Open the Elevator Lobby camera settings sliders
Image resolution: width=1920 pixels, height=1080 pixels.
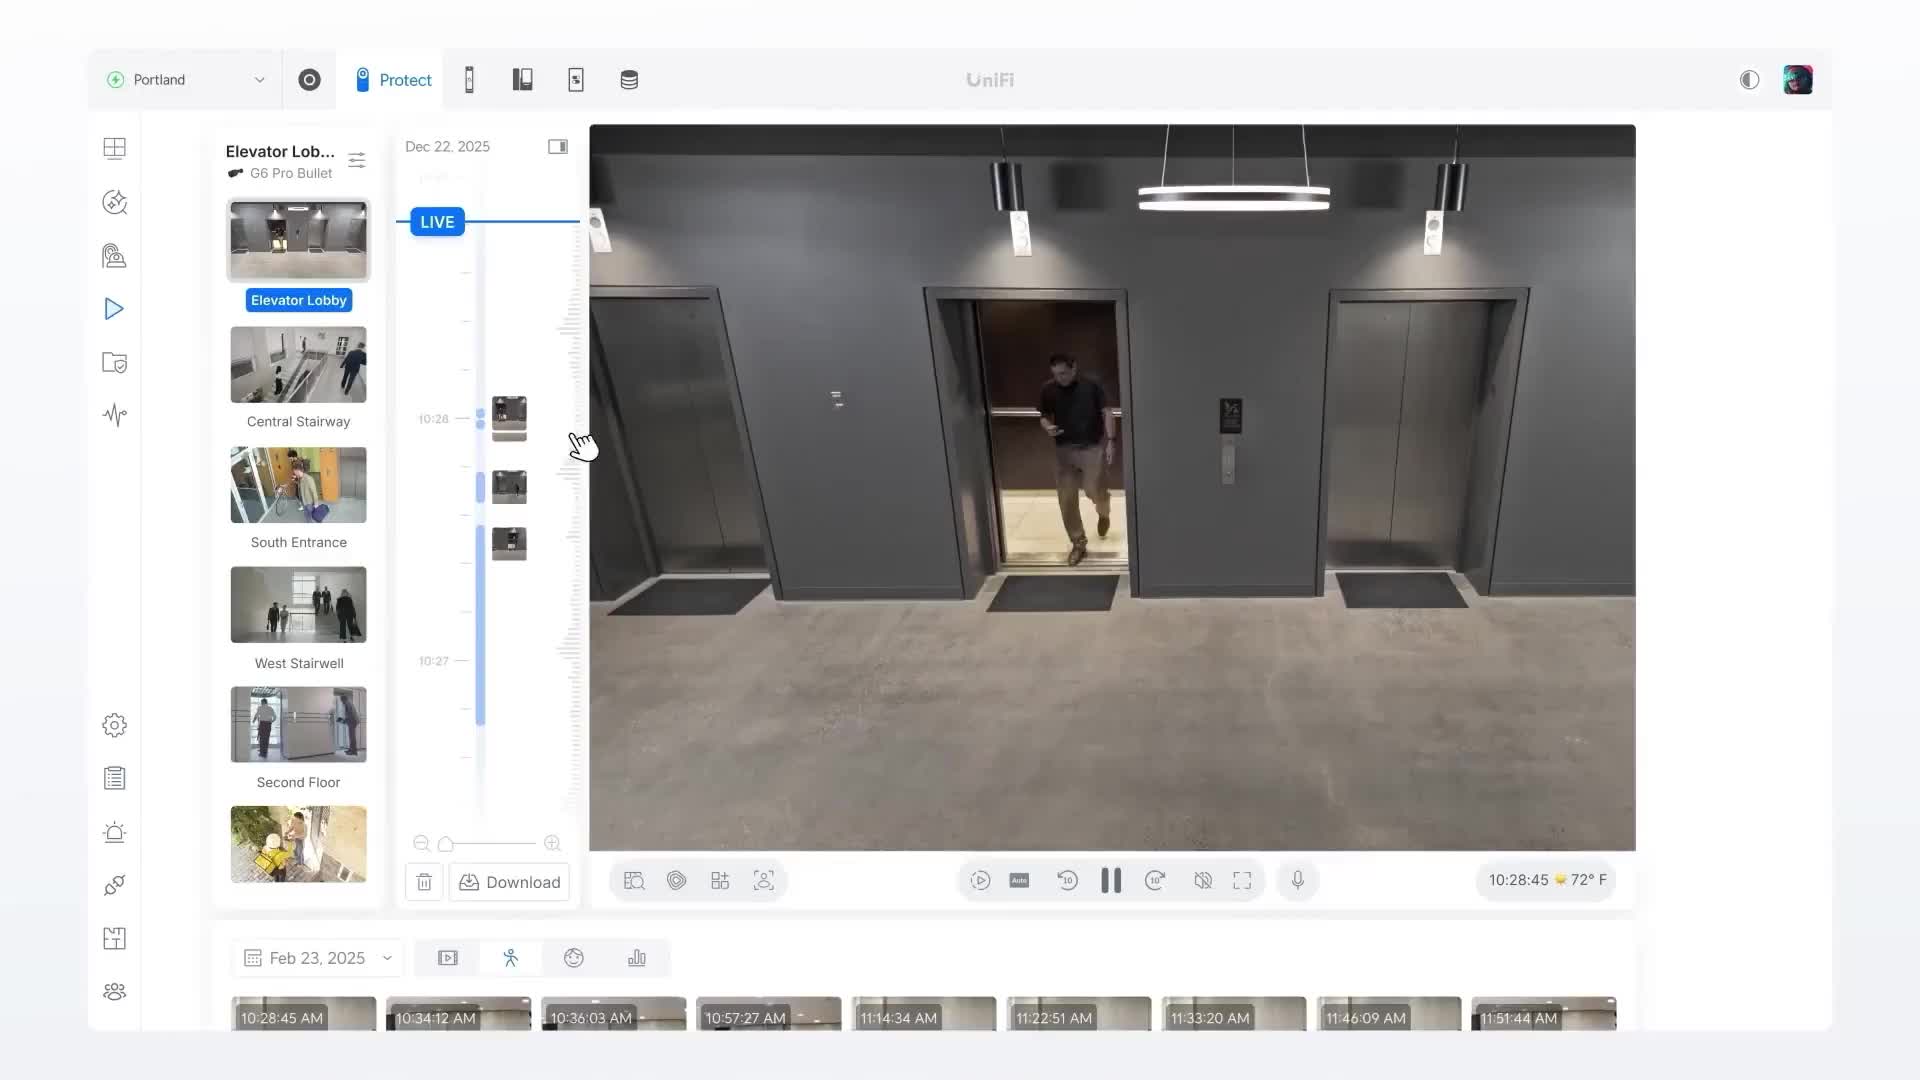click(x=357, y=160)
